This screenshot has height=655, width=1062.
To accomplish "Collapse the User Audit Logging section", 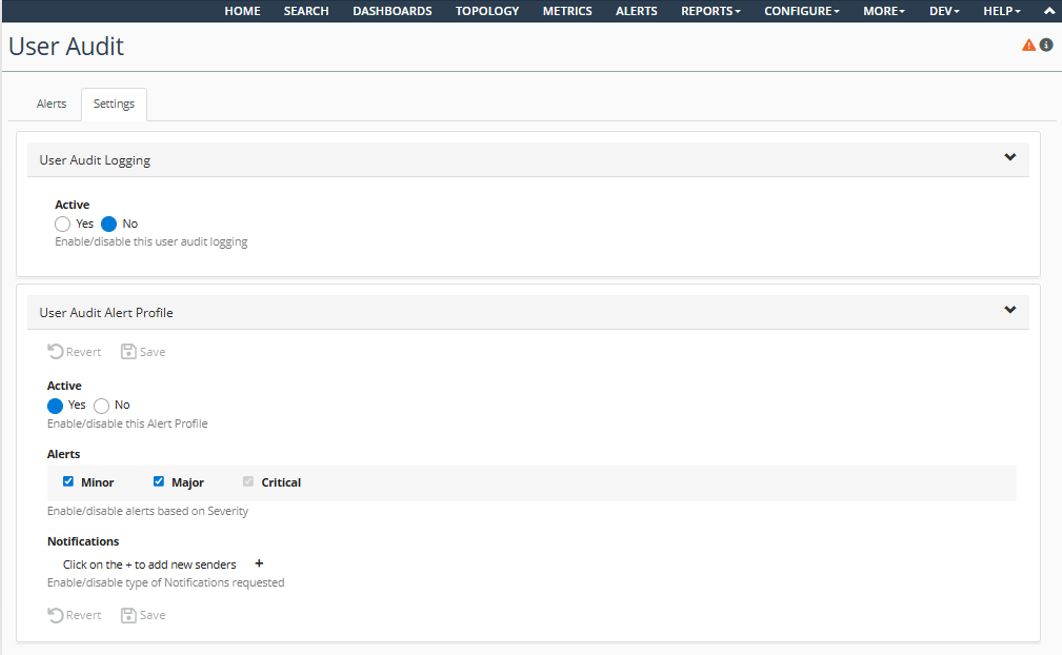I will [1010, 158].
